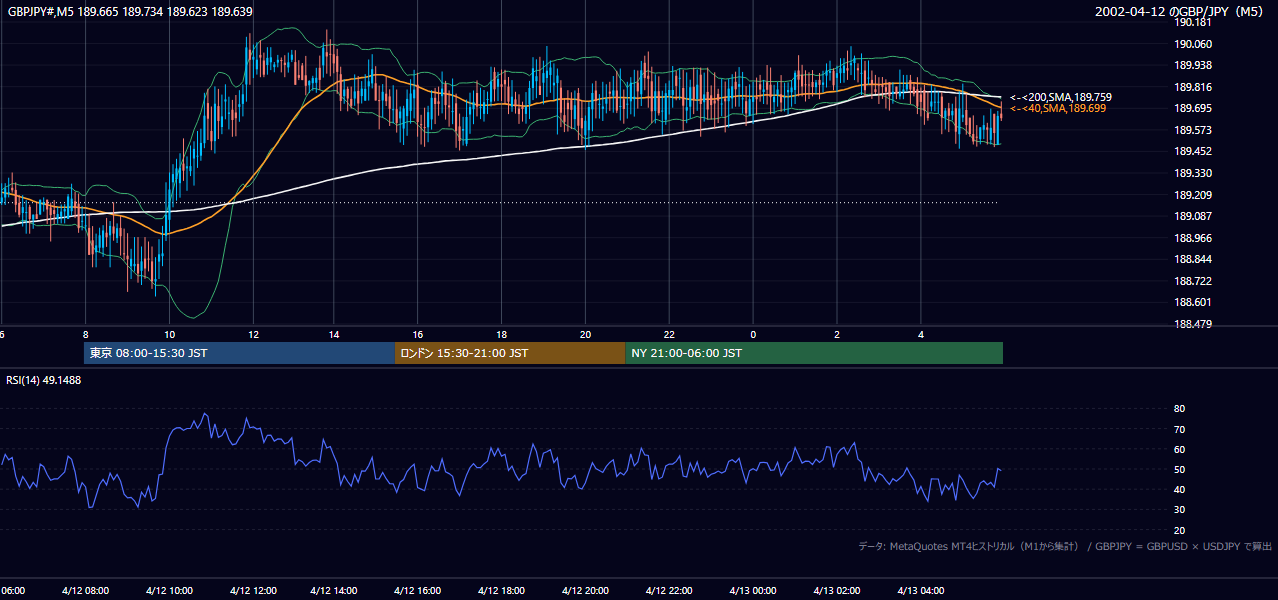Click the '<-<200,SMA,189.759' label

tap(1060, 97)
